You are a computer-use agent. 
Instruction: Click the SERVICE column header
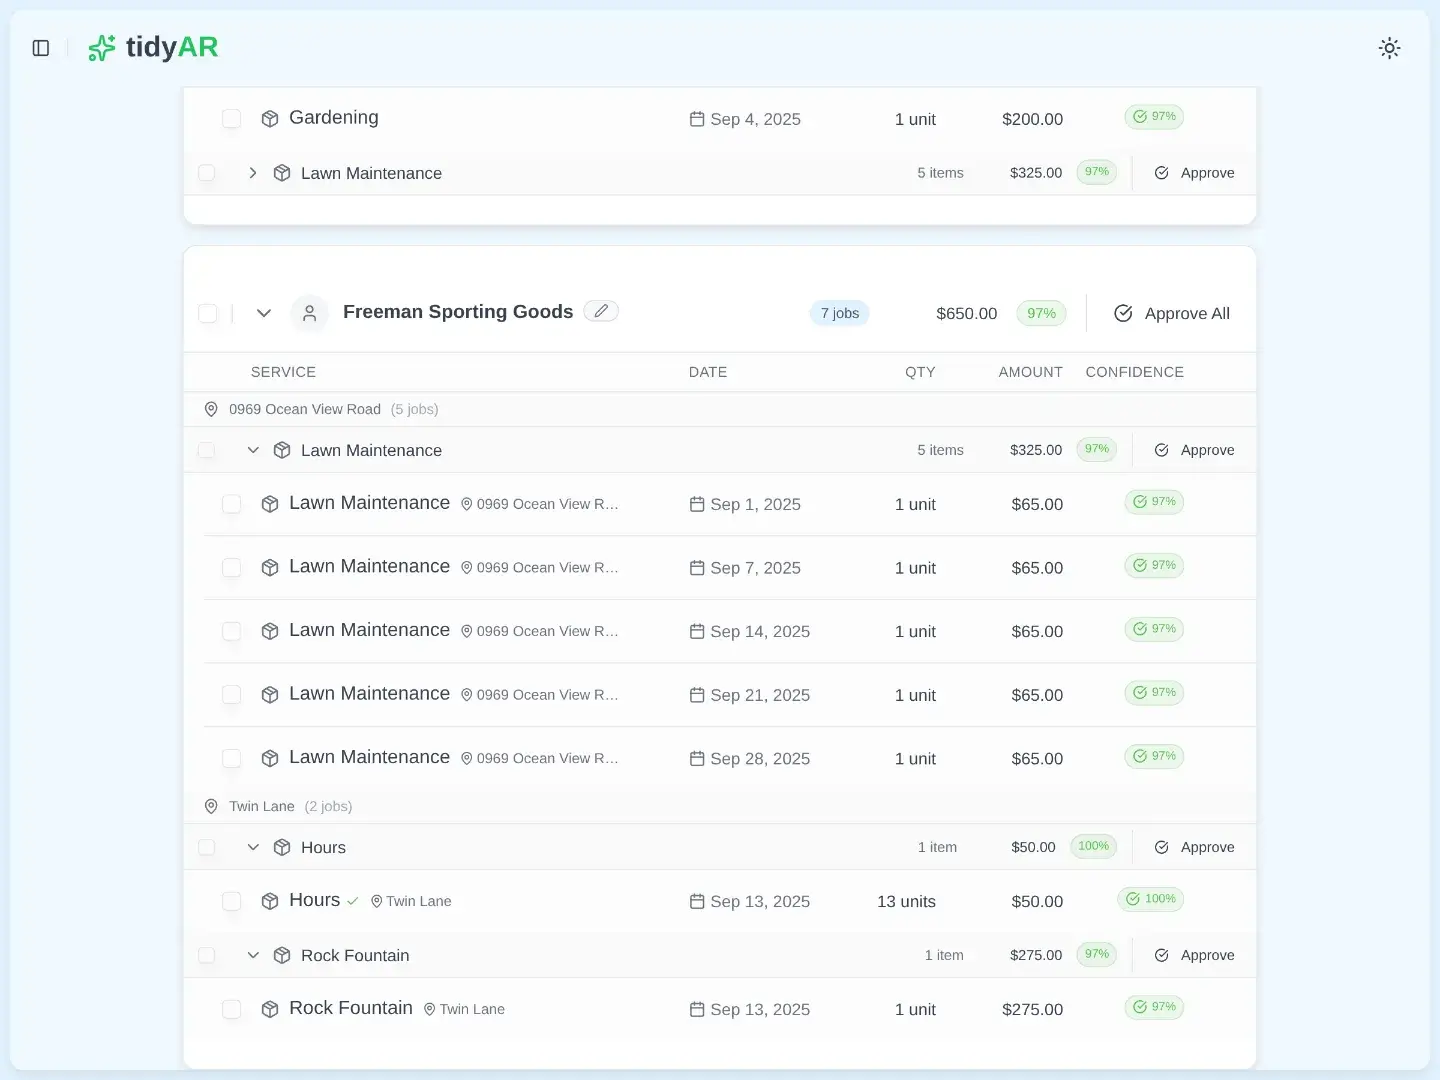pyautogui.click(x=283, y=372)
